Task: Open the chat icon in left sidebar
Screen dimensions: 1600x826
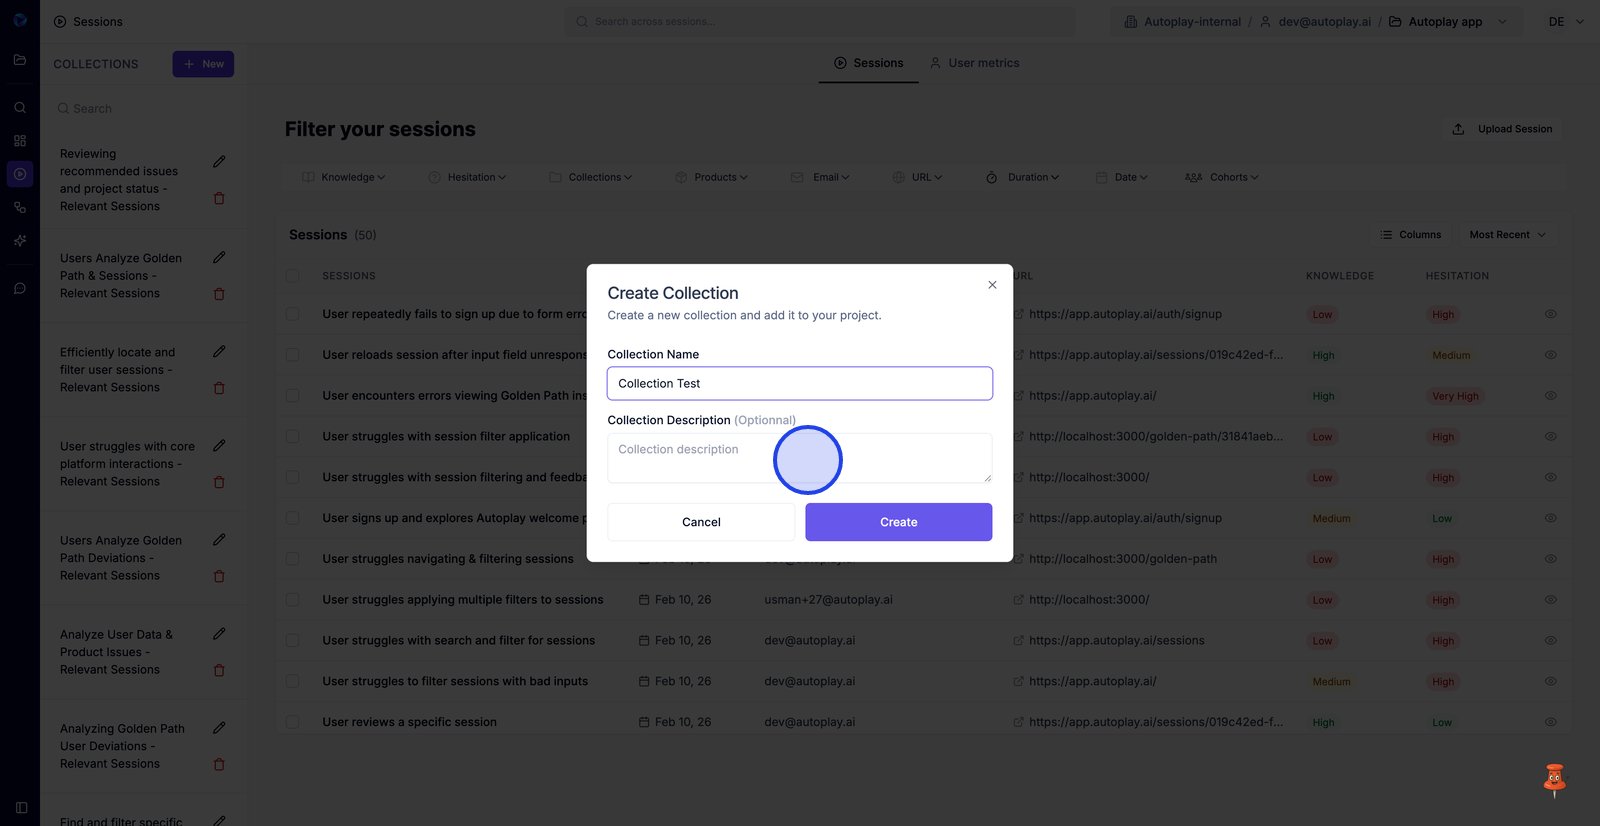Action: click(20, 289)
